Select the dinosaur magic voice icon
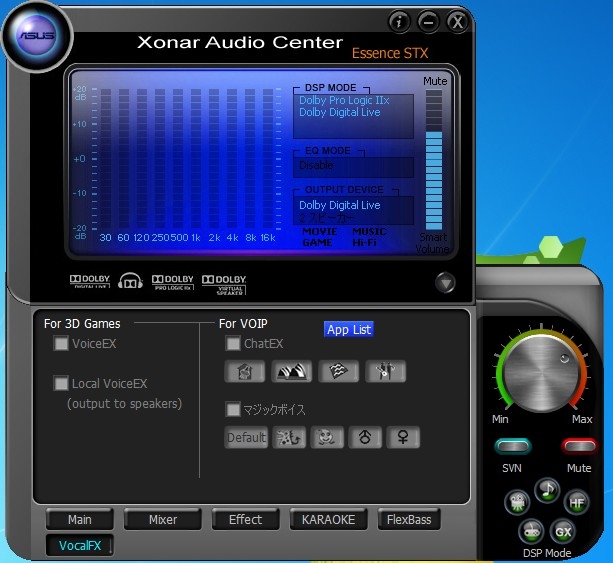Screen dimensions: 613x563 (289, 437)
